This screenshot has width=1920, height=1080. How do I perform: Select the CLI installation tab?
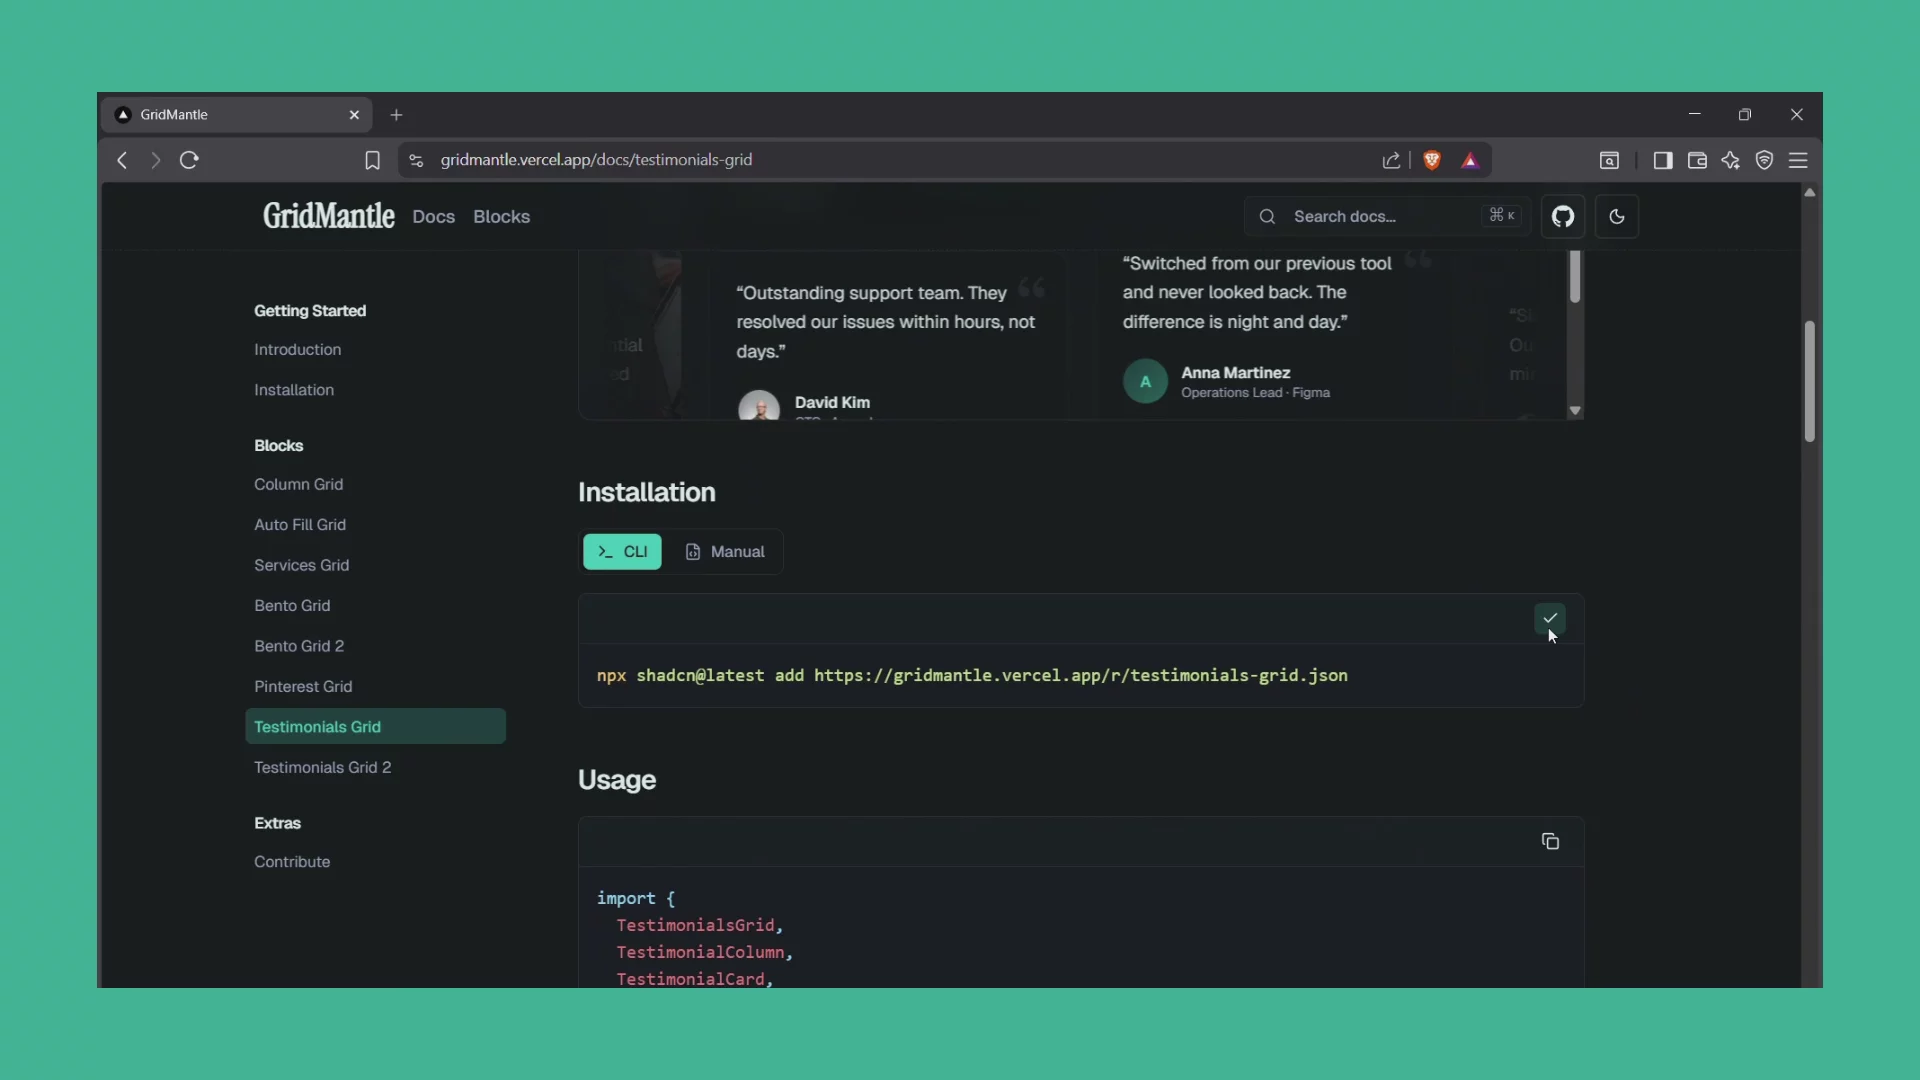(622, 552)
